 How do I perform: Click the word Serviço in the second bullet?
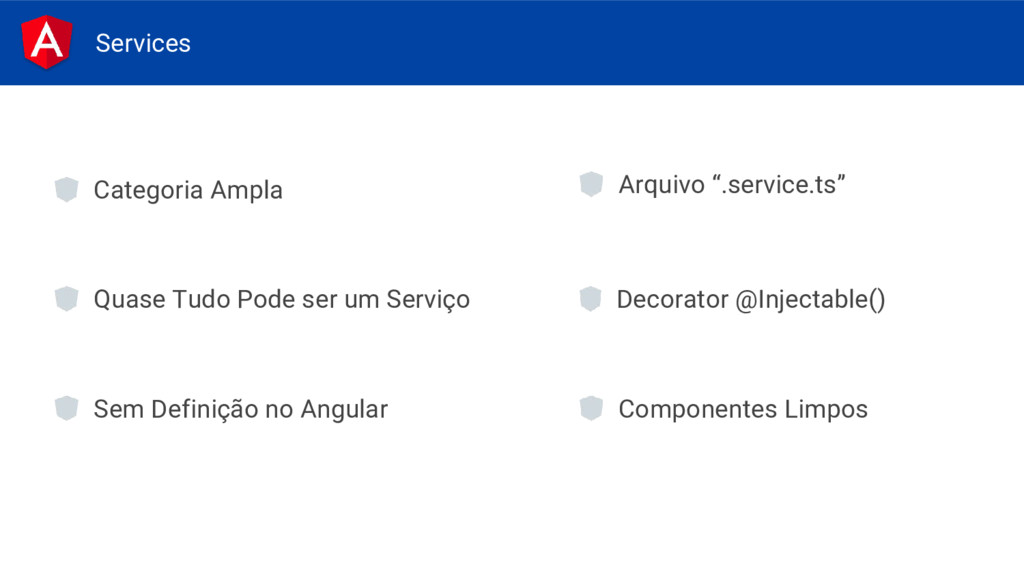coord(428,300)
